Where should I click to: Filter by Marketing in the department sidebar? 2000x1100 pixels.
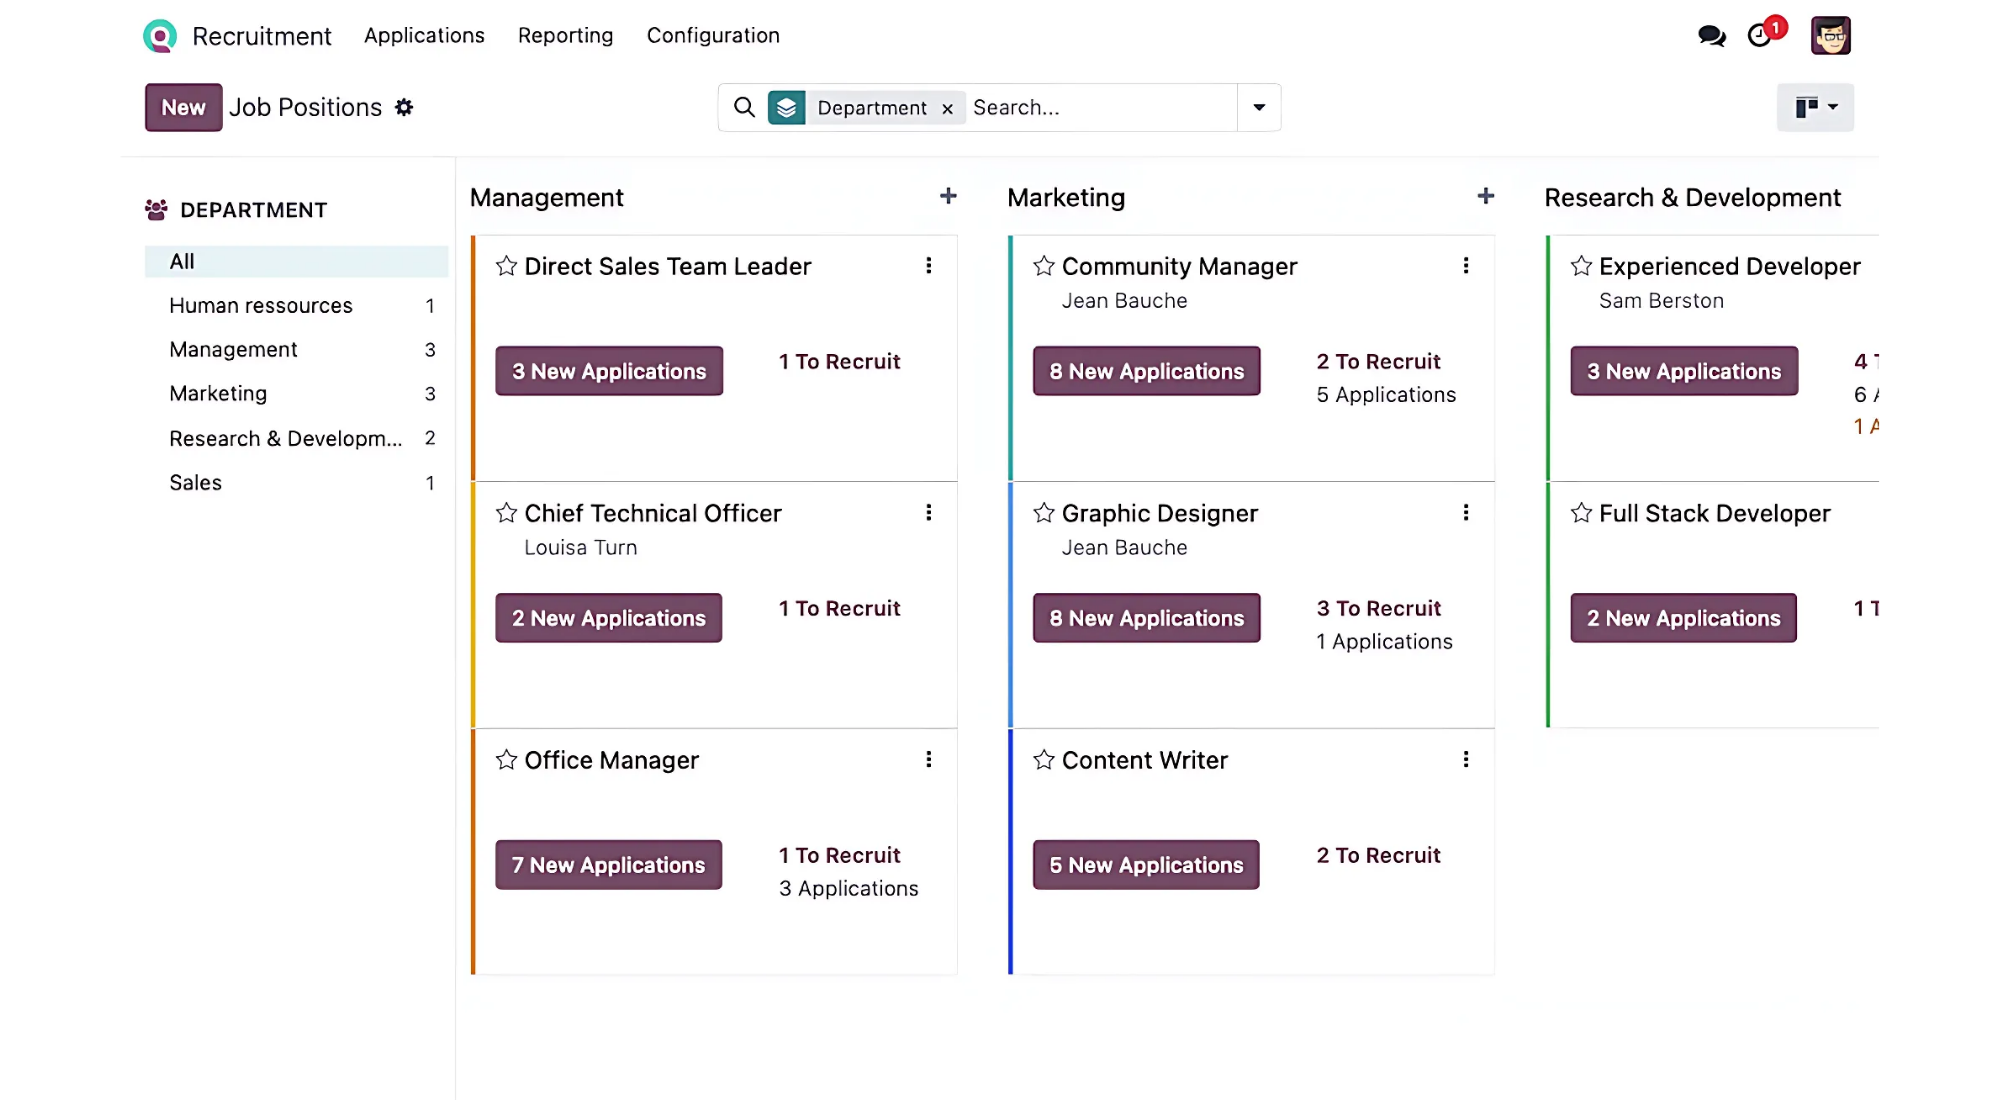click(x=218, y=394)
